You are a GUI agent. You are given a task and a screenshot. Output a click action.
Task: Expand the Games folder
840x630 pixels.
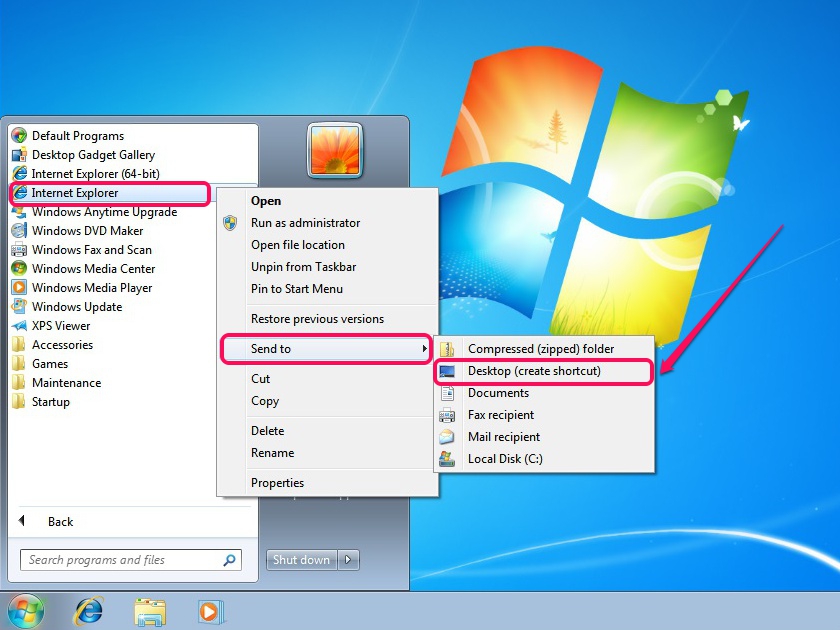coord(51,363)
